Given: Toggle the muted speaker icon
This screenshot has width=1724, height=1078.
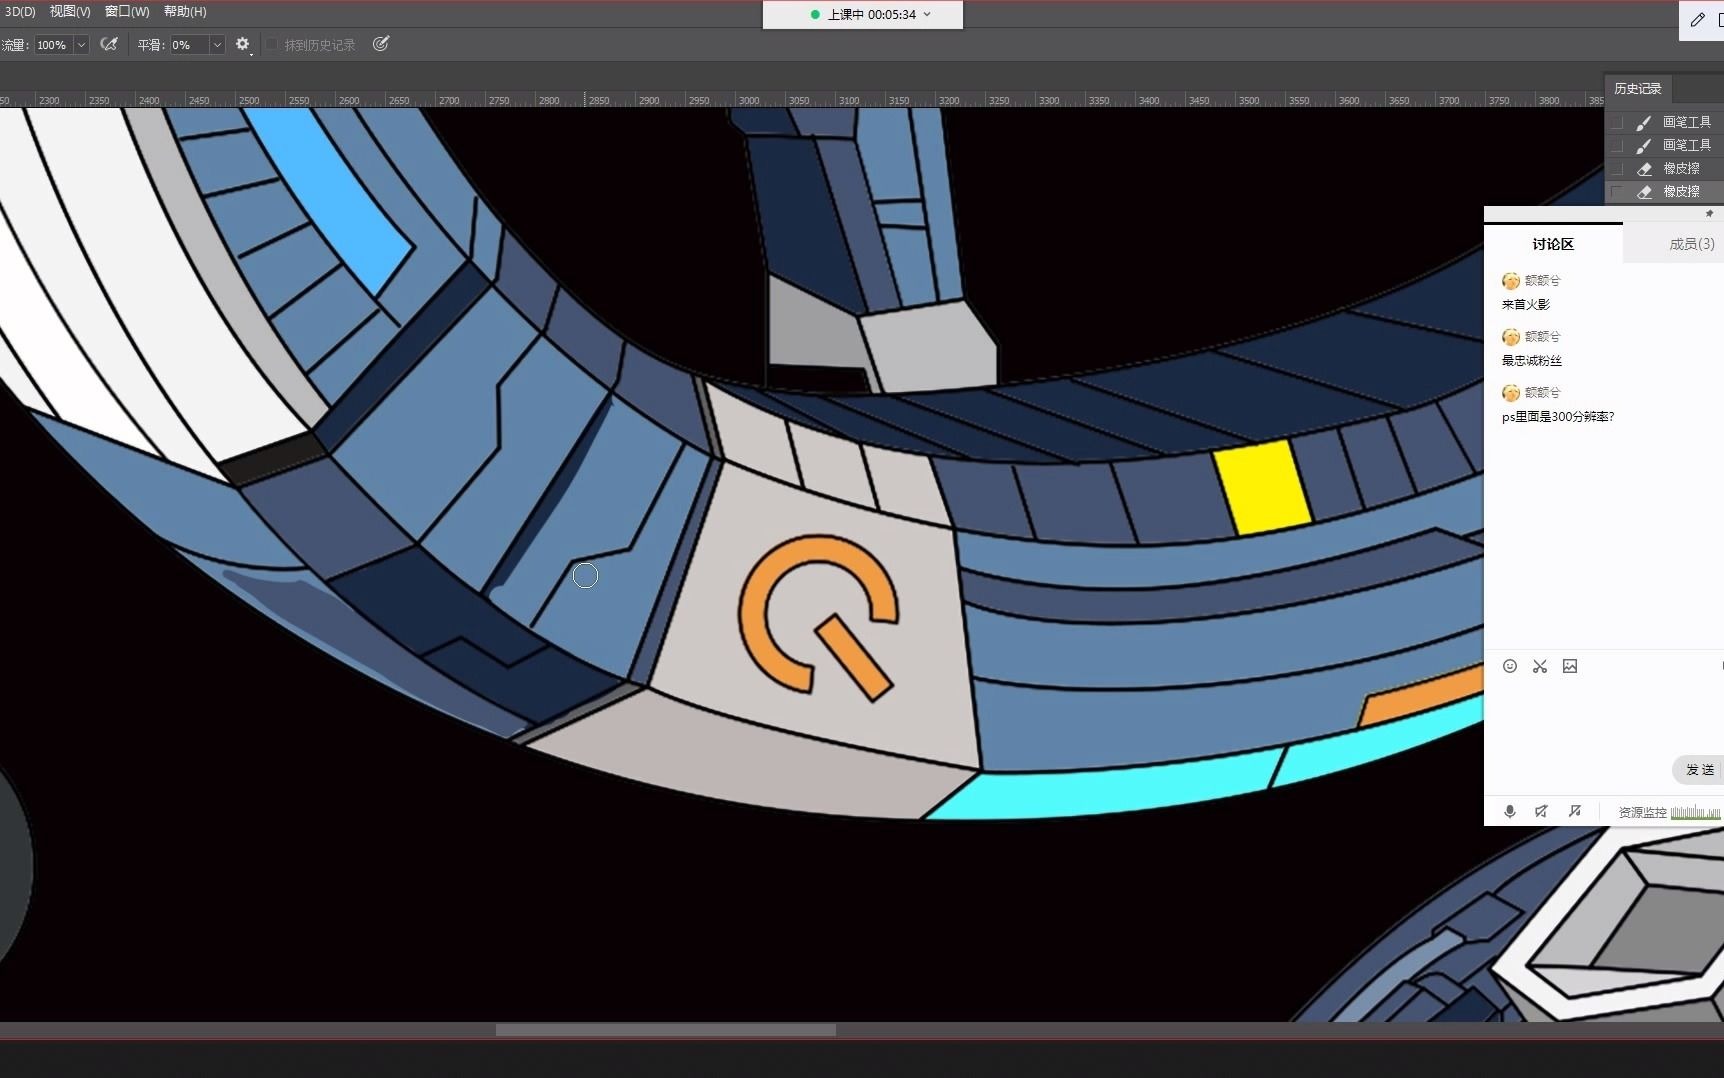Looking at the screenshot, I should (1542, 812).
